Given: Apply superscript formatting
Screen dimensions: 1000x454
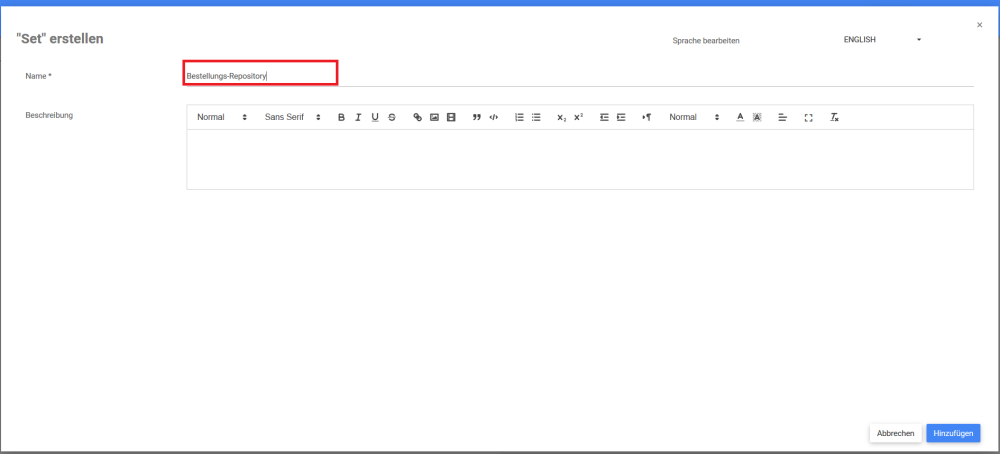Looking at the screenshot, I should point(578,117).
